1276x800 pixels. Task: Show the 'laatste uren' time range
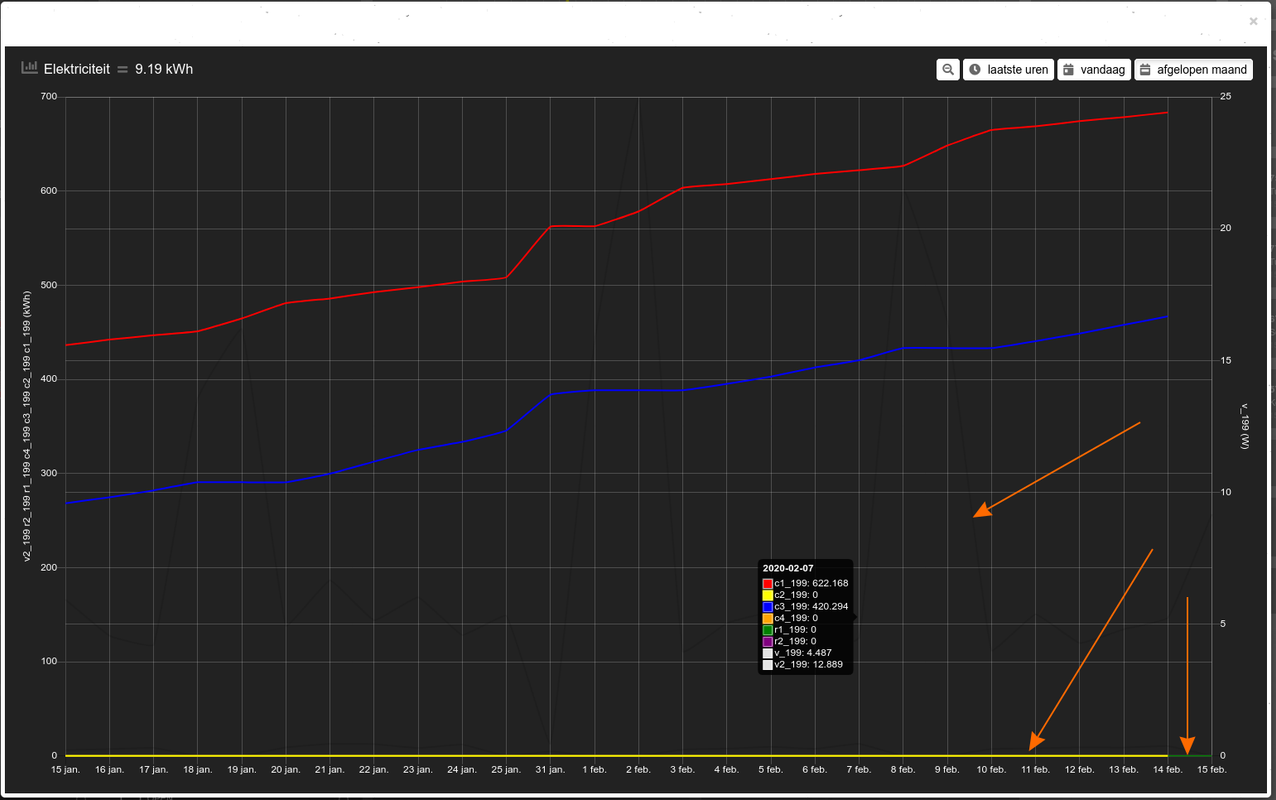point(1008,70)
